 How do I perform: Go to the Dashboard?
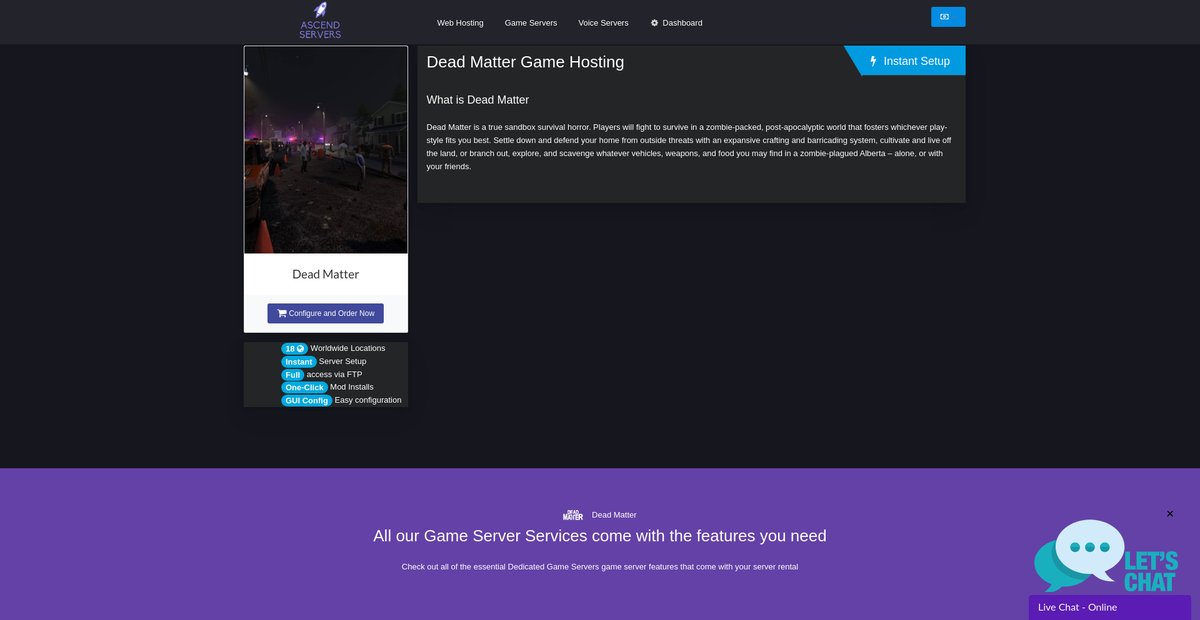click(676, 23)
